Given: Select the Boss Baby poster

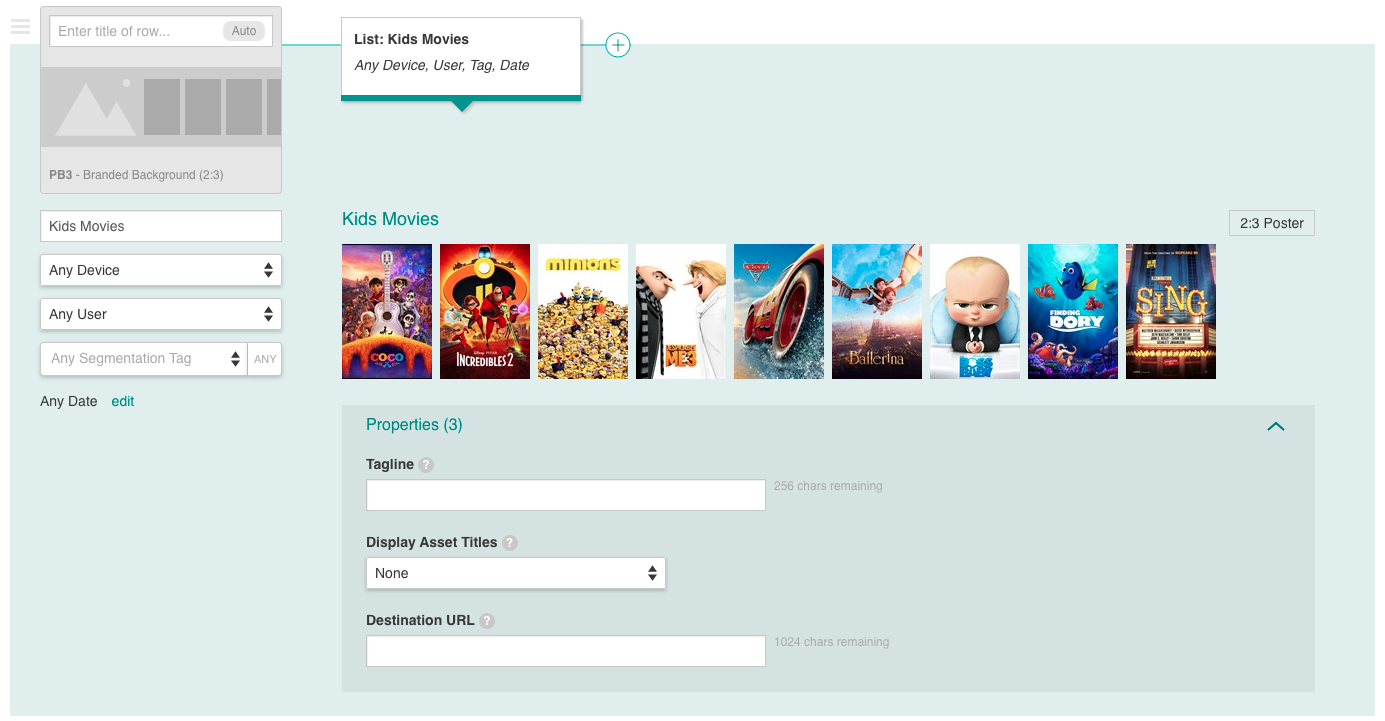Looking at the screenshot, I should pyautogui.click(x=975, y=312).
